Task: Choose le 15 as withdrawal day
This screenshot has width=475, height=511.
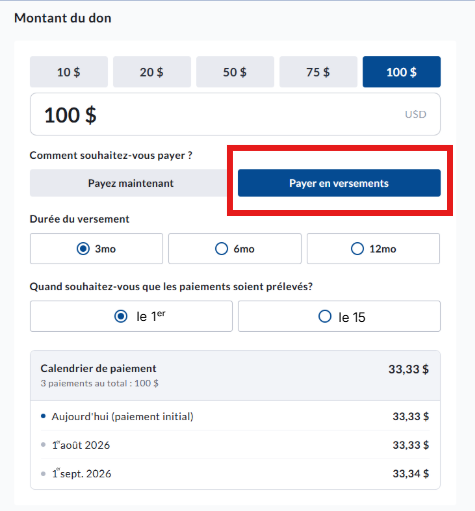Action: pyautogui.click(x=339, y=316)
